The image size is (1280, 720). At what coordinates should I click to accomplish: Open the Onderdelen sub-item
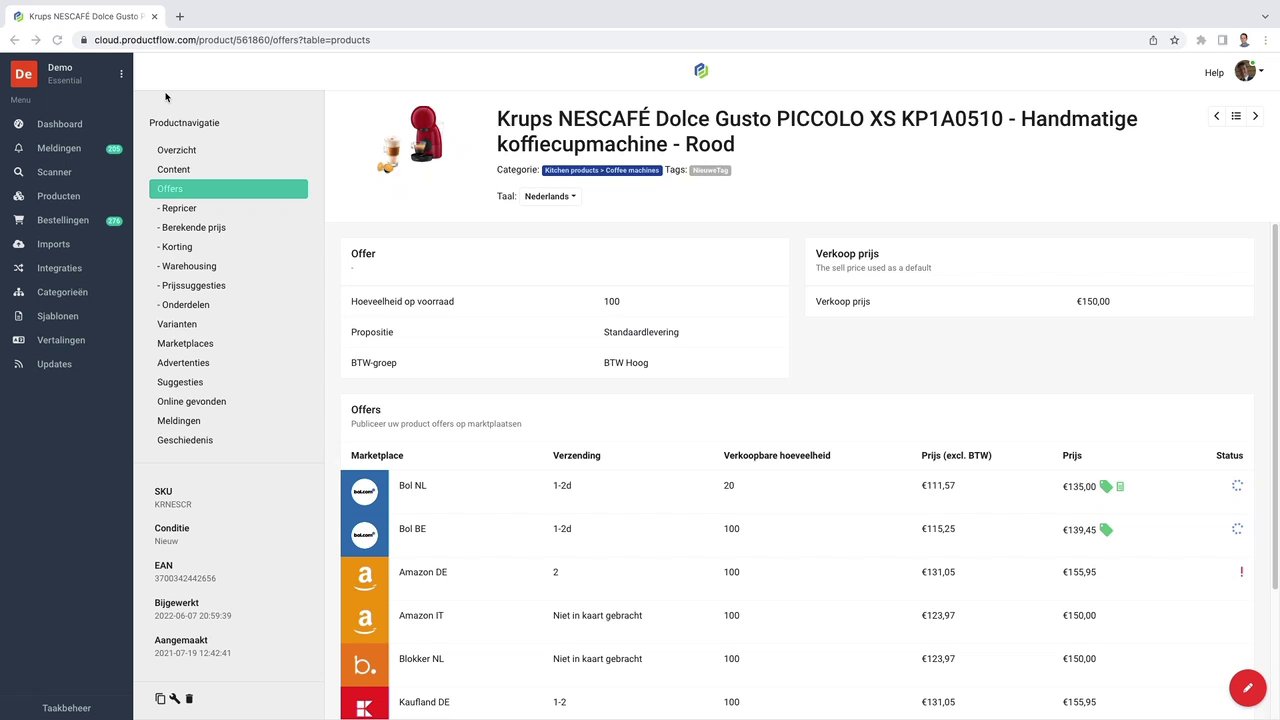pyautogui.click(x=183, y=305)
